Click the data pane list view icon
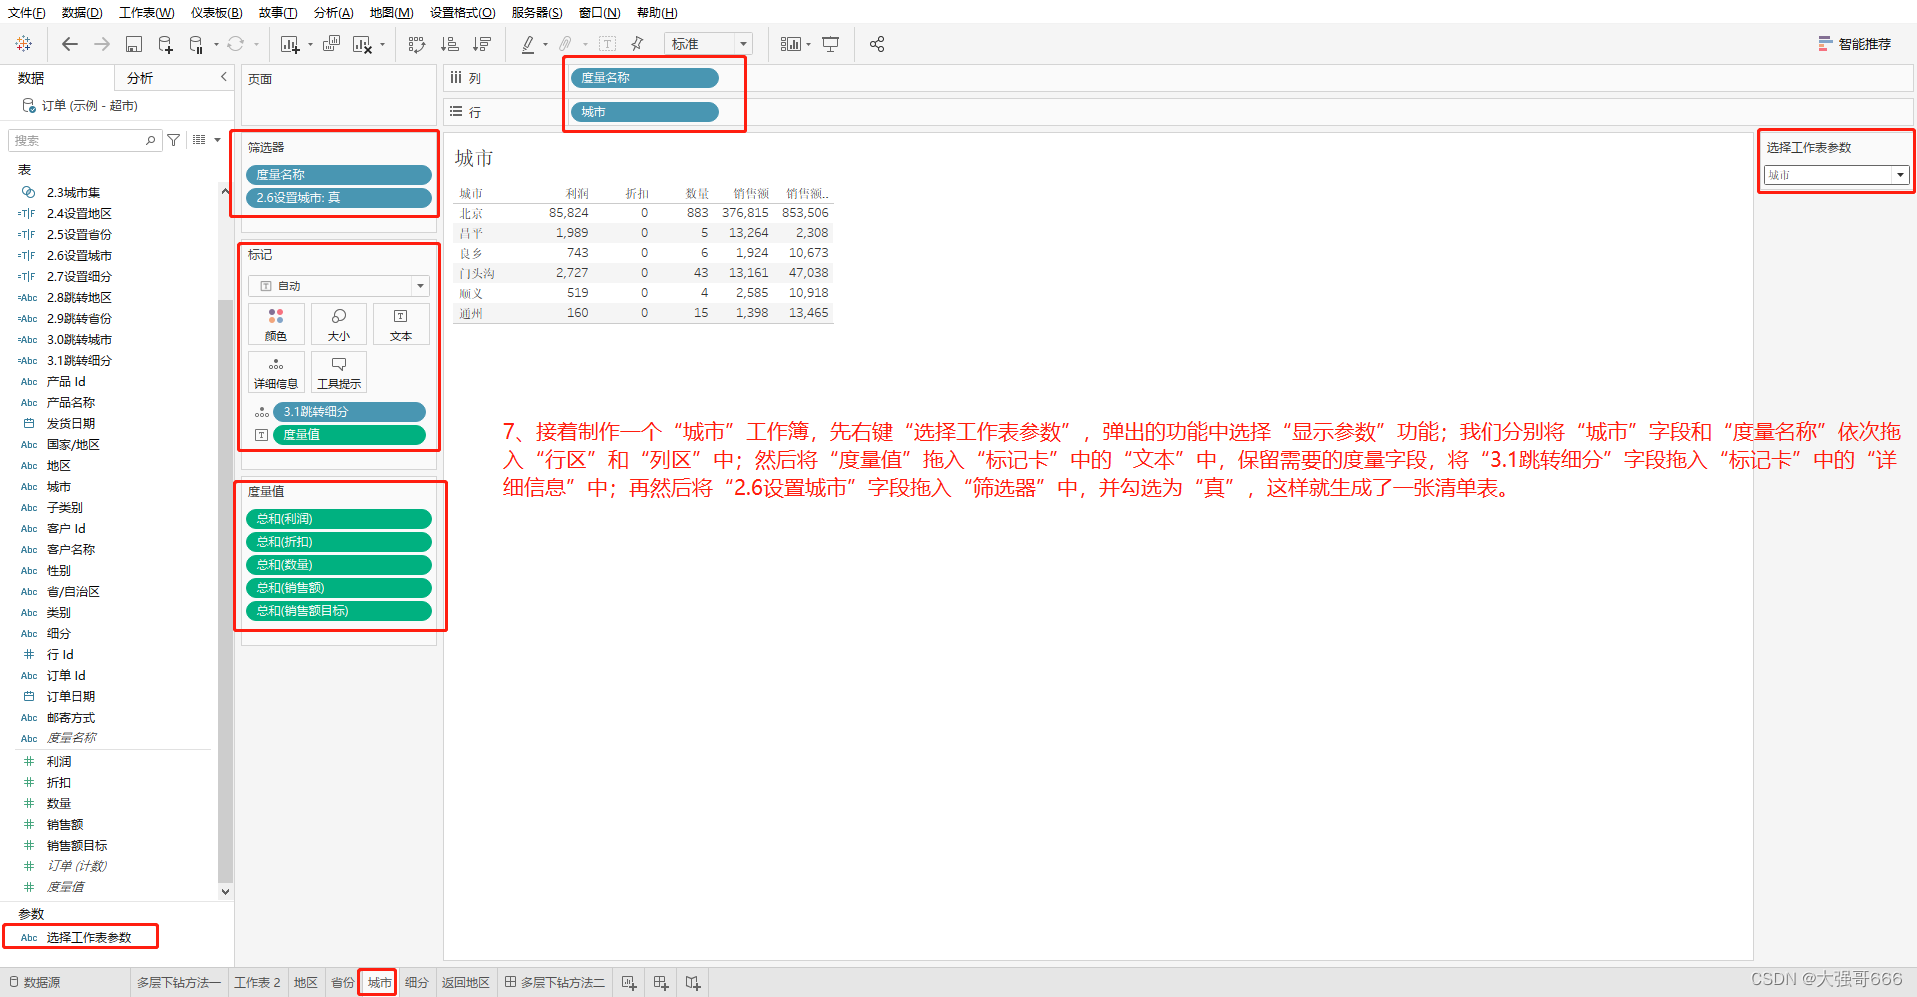The image size is (1917, 997). click(x=199, y=140)
